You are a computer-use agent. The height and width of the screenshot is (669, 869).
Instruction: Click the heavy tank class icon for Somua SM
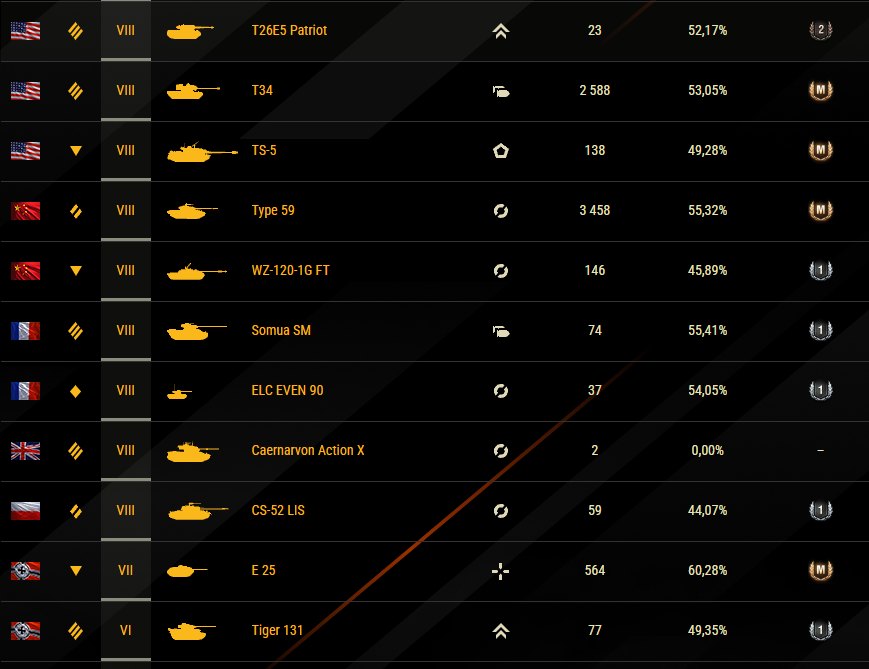click(75, 331)
